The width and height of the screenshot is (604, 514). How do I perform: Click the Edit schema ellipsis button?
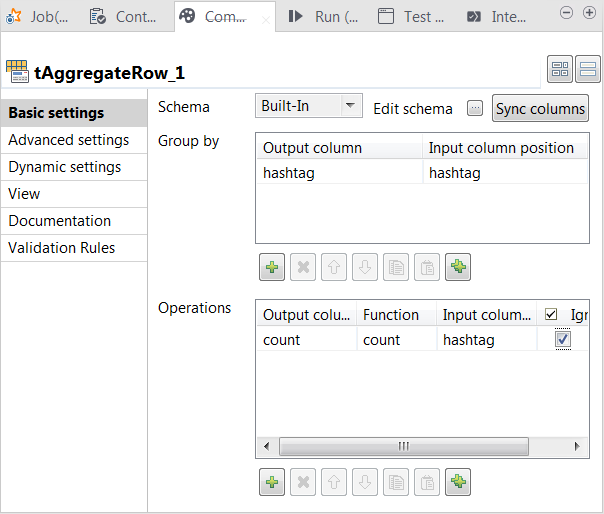coord(475,108)
